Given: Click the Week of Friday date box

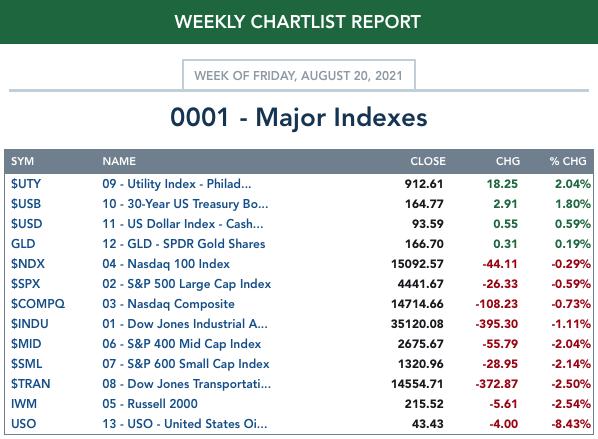Looking at the screenshot, I should [299, 75].
